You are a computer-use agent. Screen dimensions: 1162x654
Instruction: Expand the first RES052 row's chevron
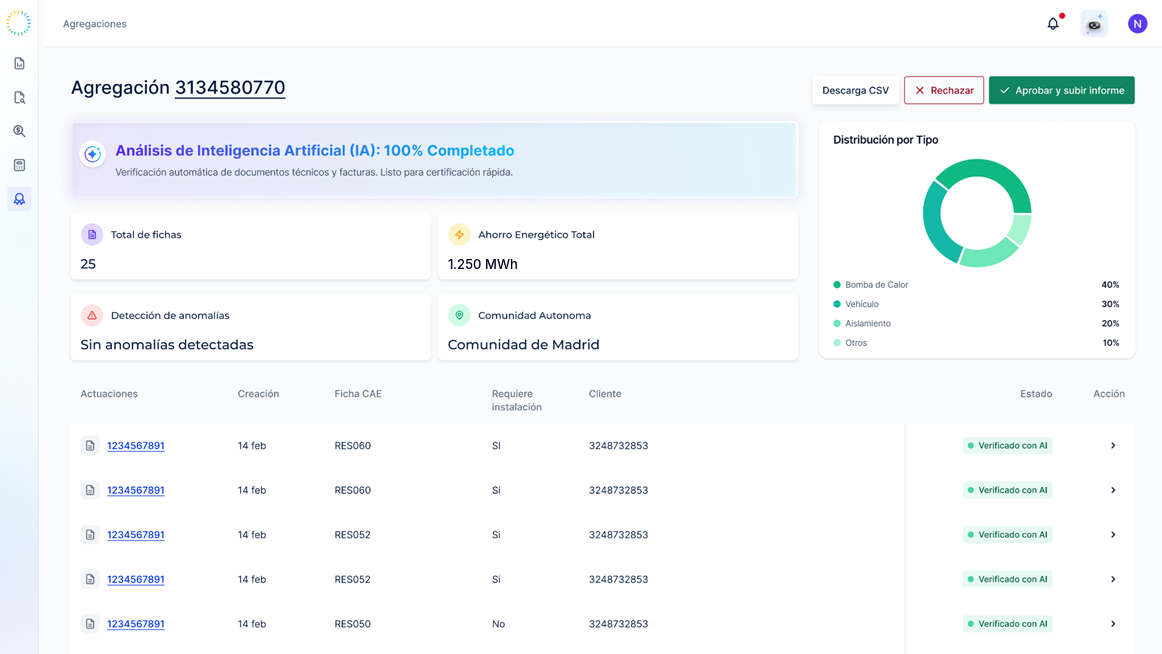click(1113, 535)
